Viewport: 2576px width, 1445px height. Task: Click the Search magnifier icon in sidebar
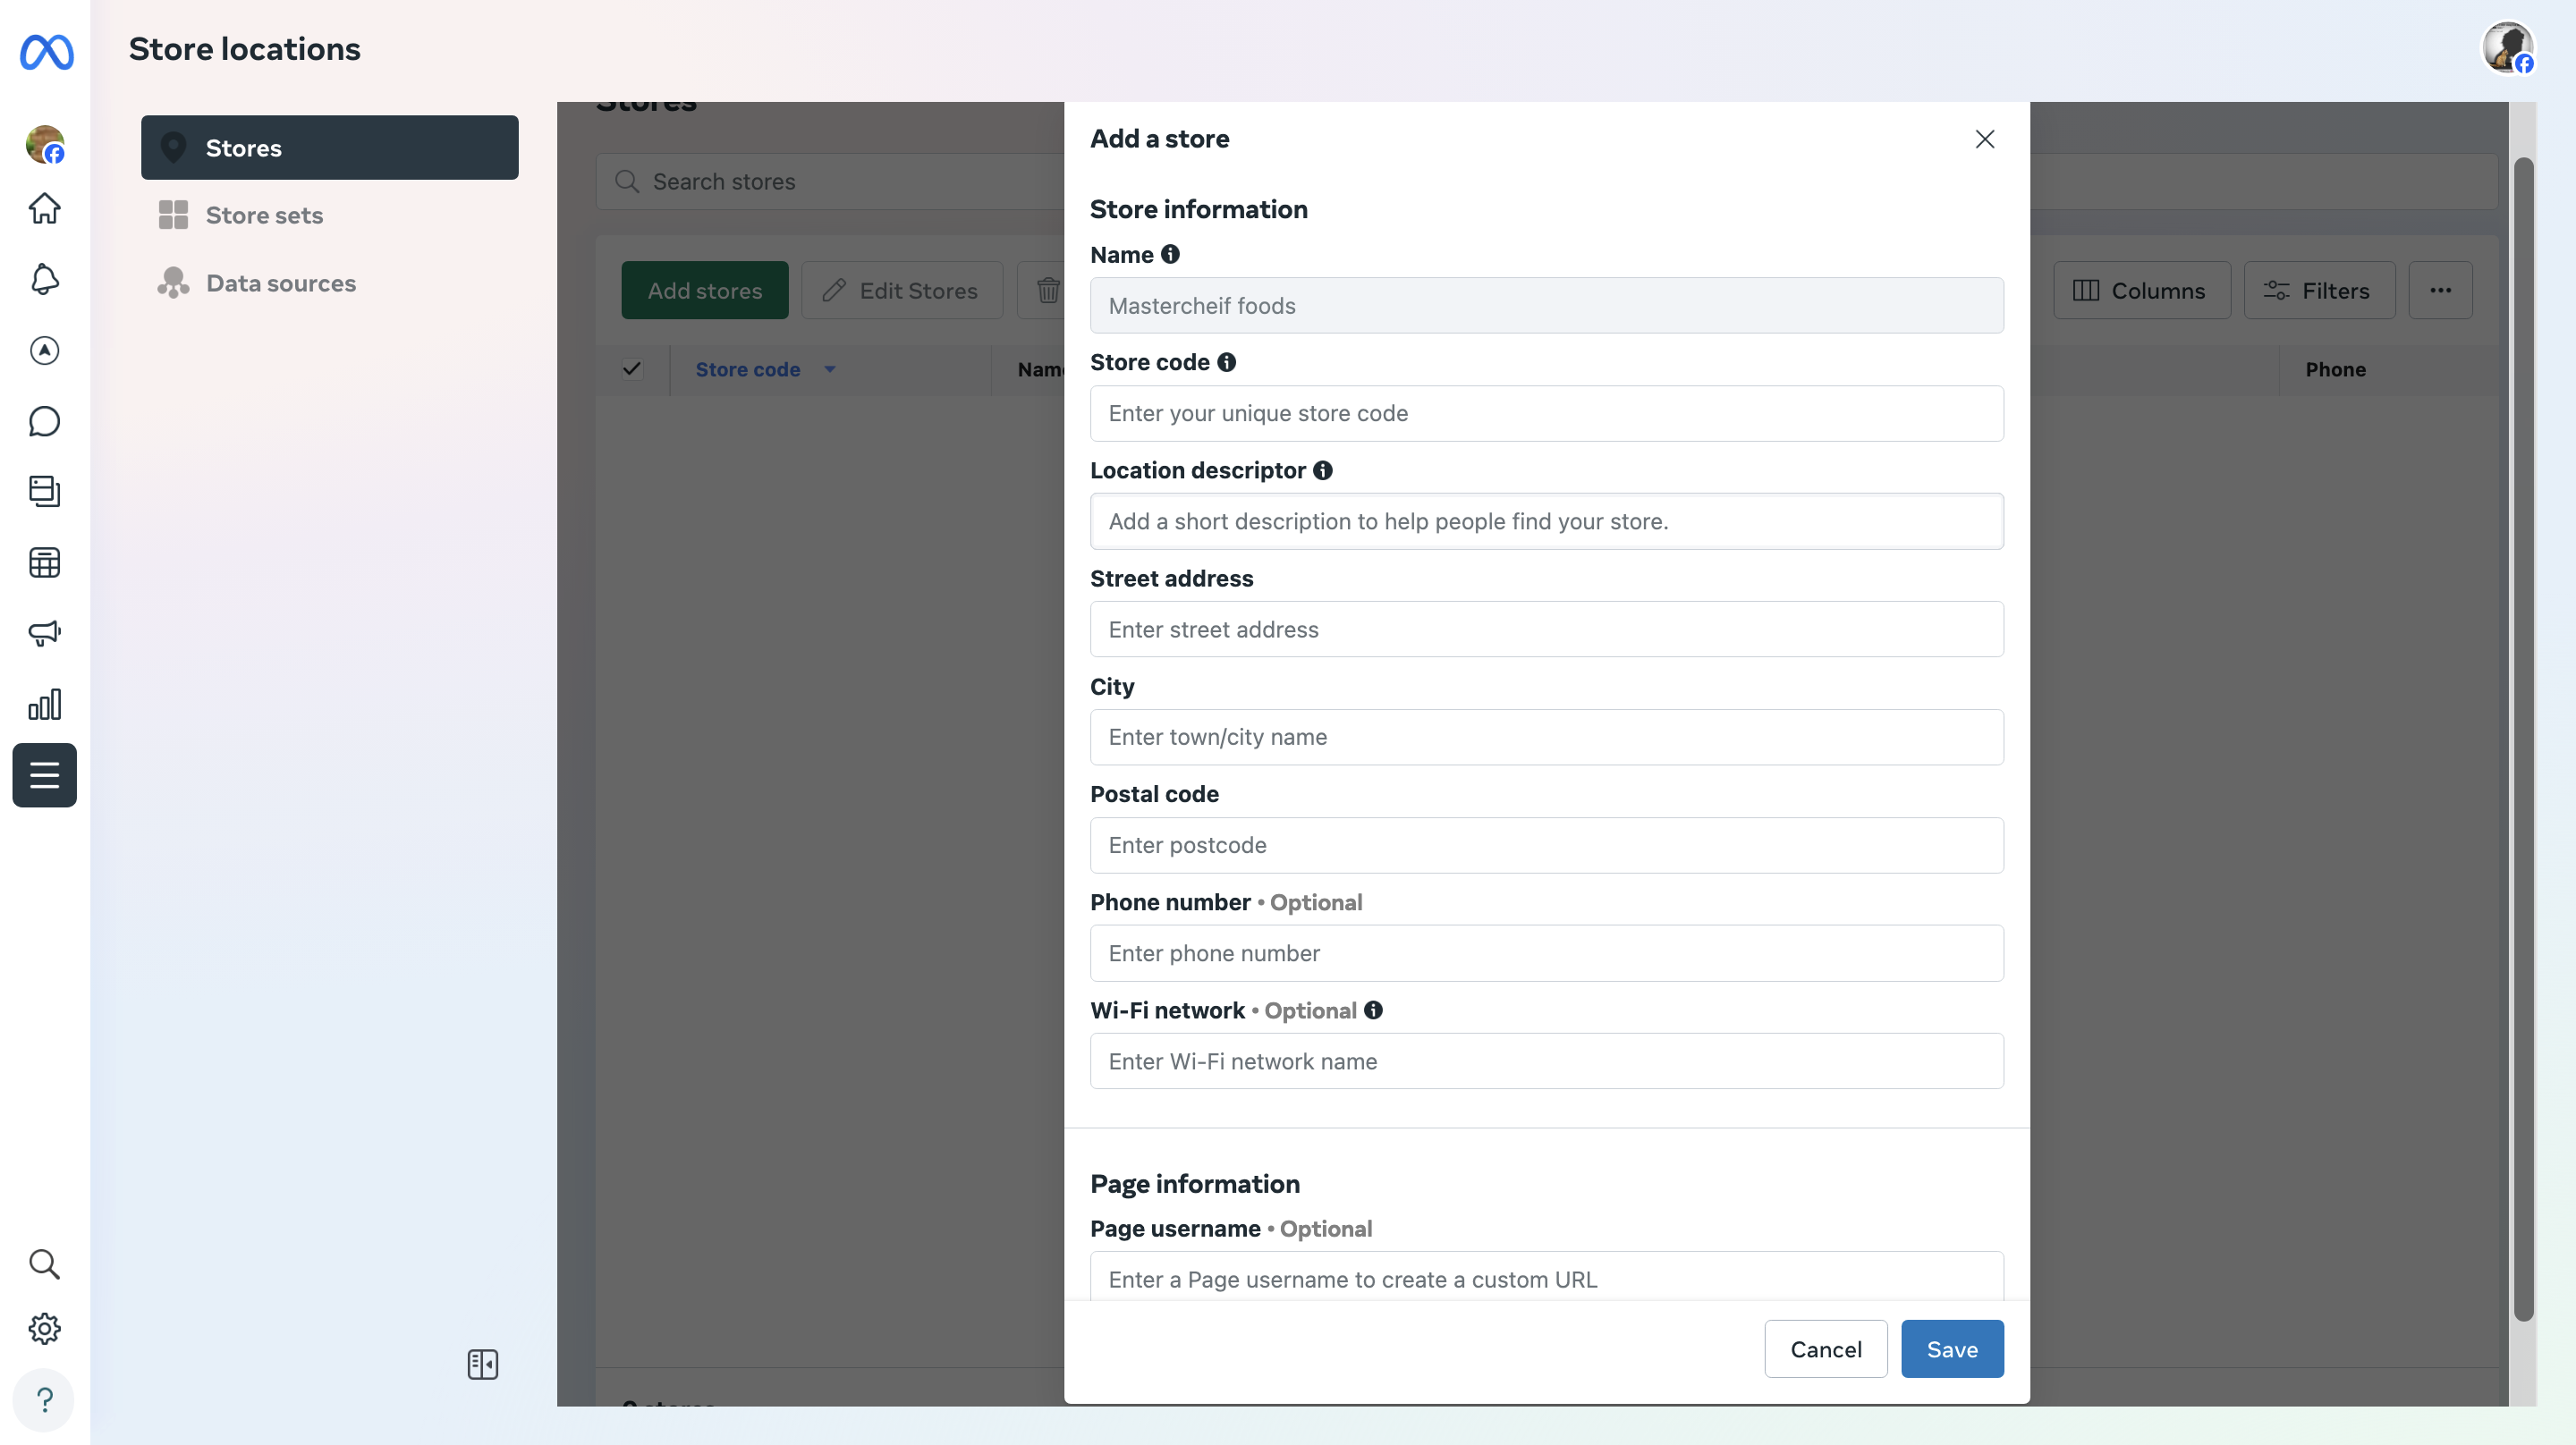(44, 1264)
